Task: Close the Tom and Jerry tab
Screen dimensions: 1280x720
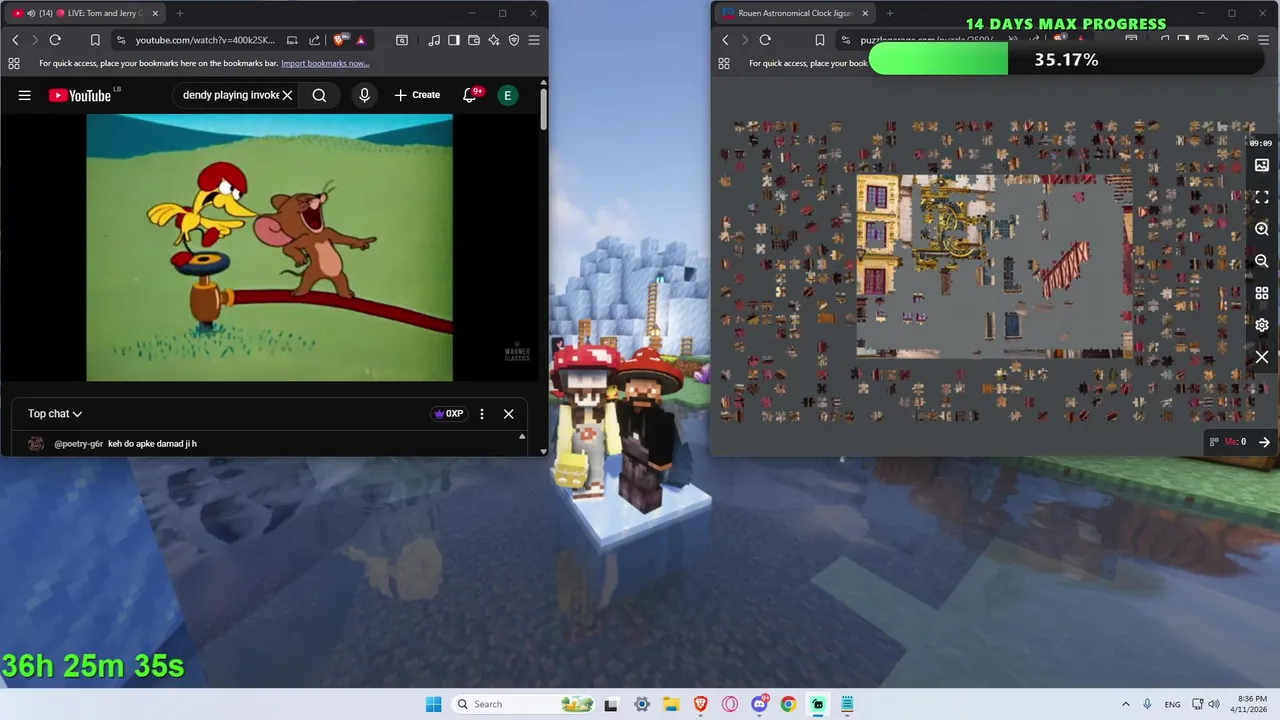Action: coord(155,13)
